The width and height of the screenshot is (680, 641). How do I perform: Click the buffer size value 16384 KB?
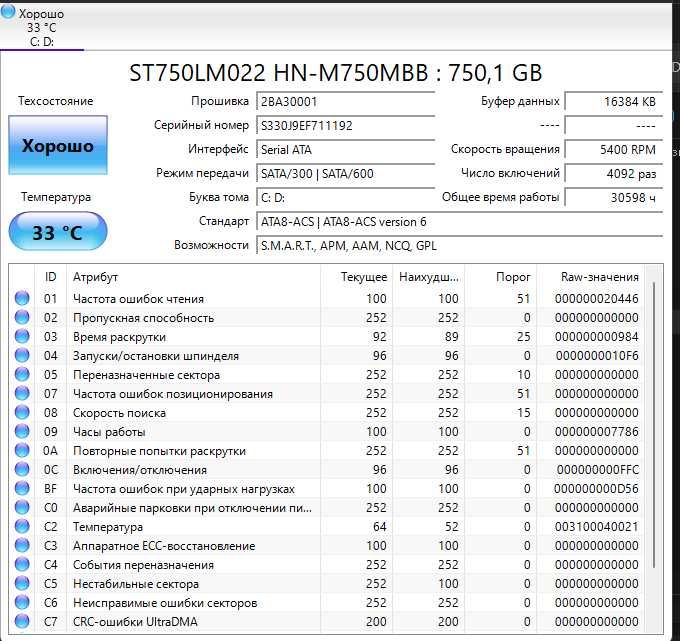pyautogui.click(x=614, y=101)
